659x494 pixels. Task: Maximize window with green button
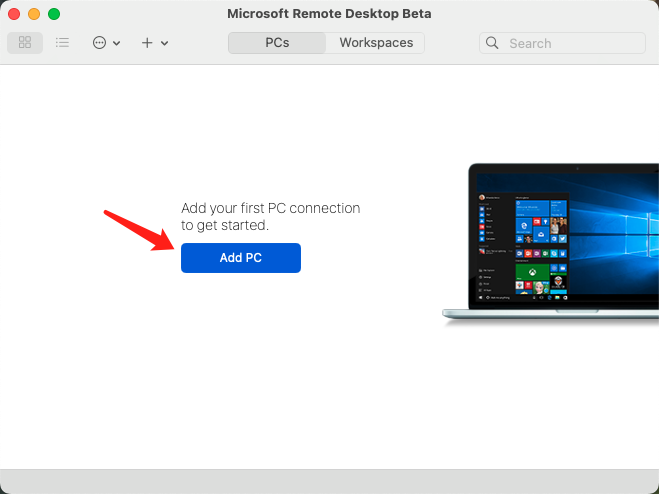tap(54, 14)
